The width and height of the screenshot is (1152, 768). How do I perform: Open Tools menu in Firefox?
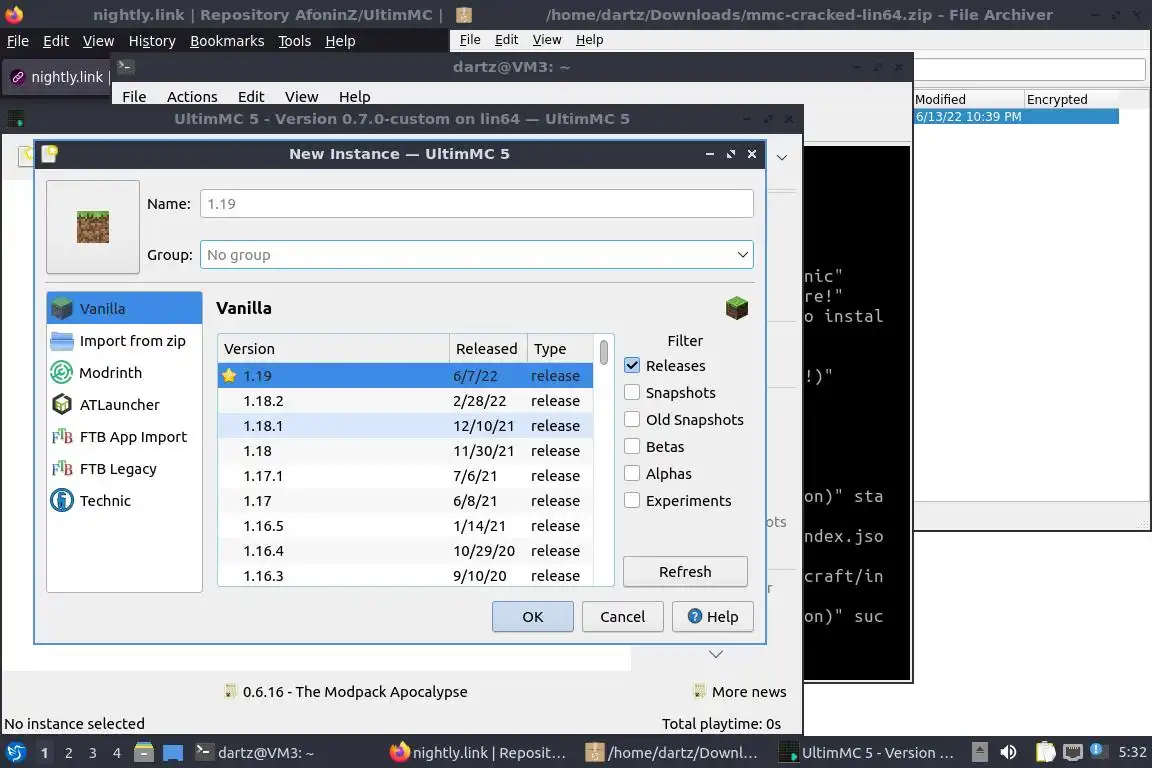click(295, 41)
